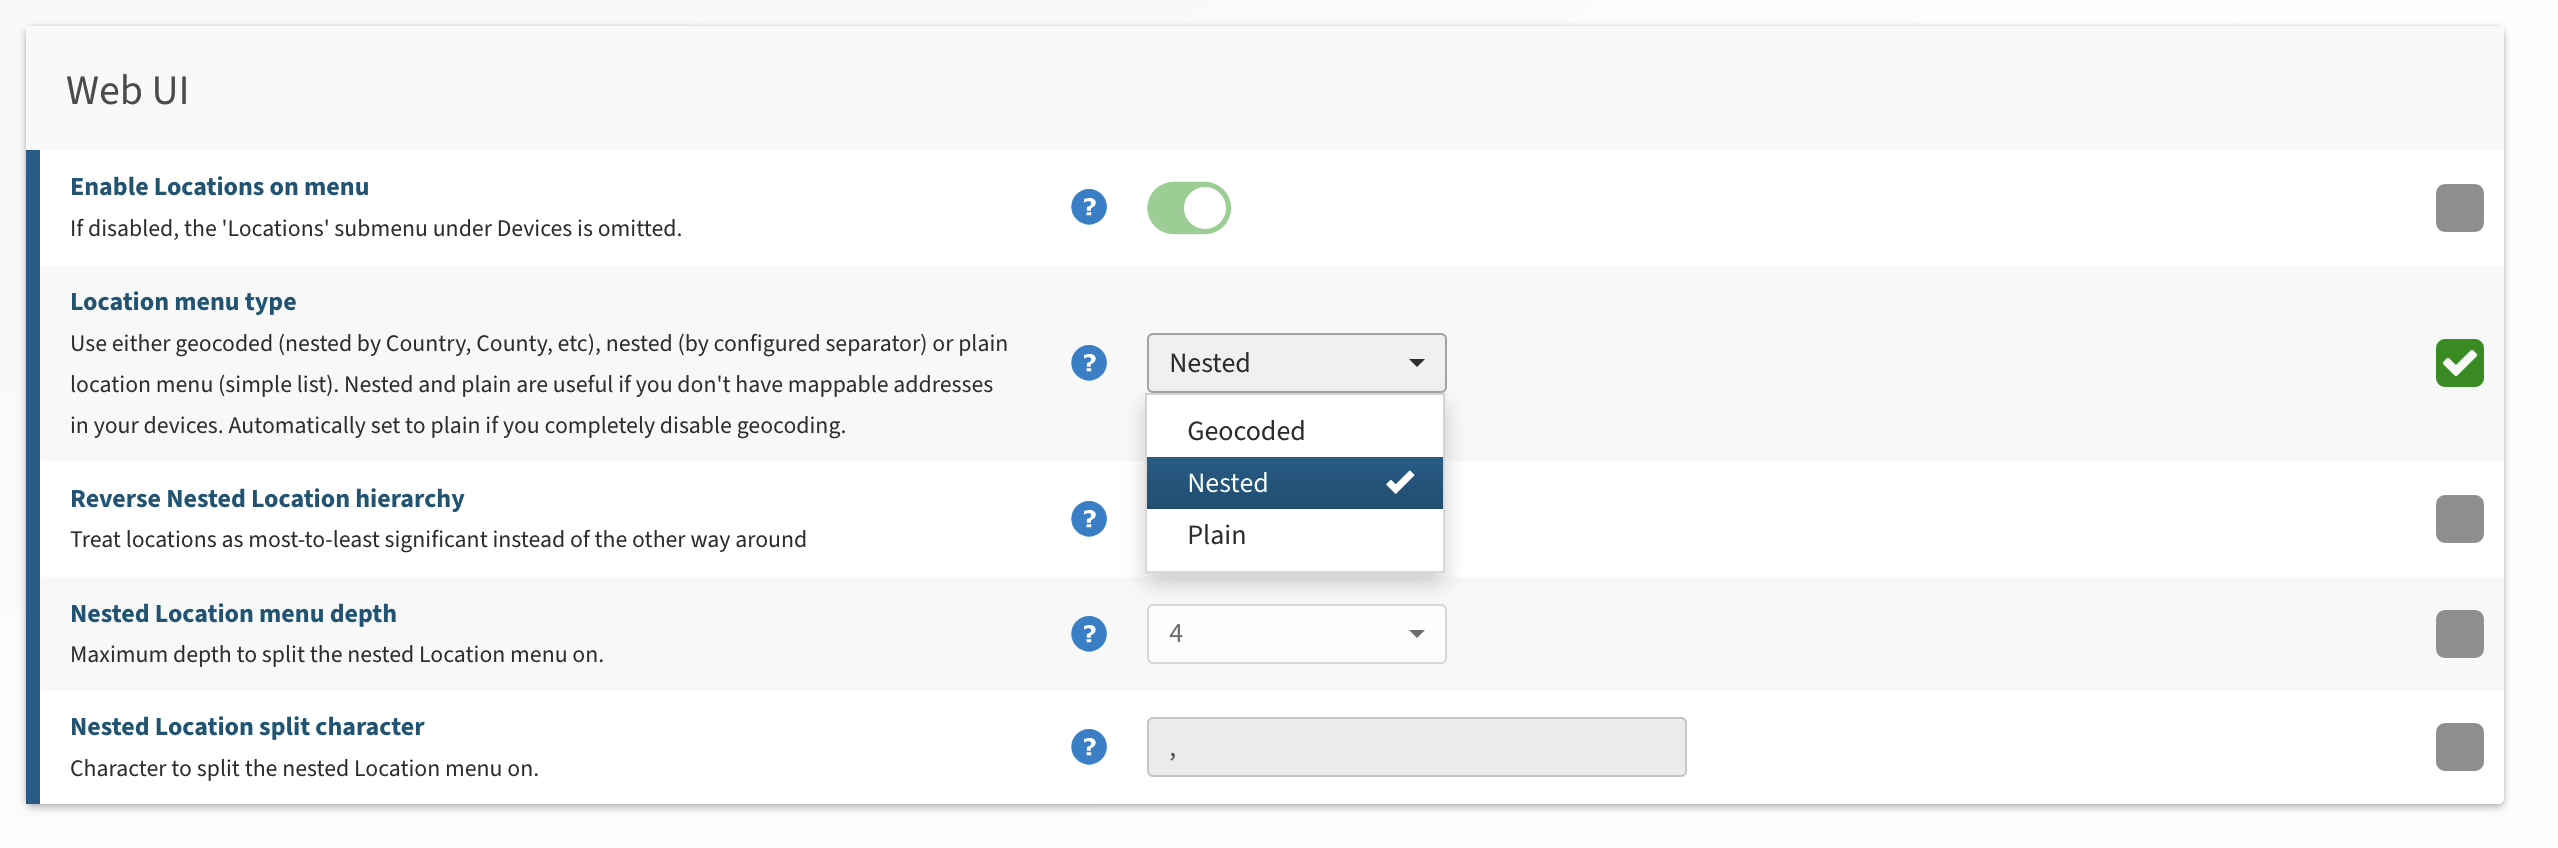Select Geocoded from the dropdown list
Screen dimensions: 2558x848
point(1246,431)
